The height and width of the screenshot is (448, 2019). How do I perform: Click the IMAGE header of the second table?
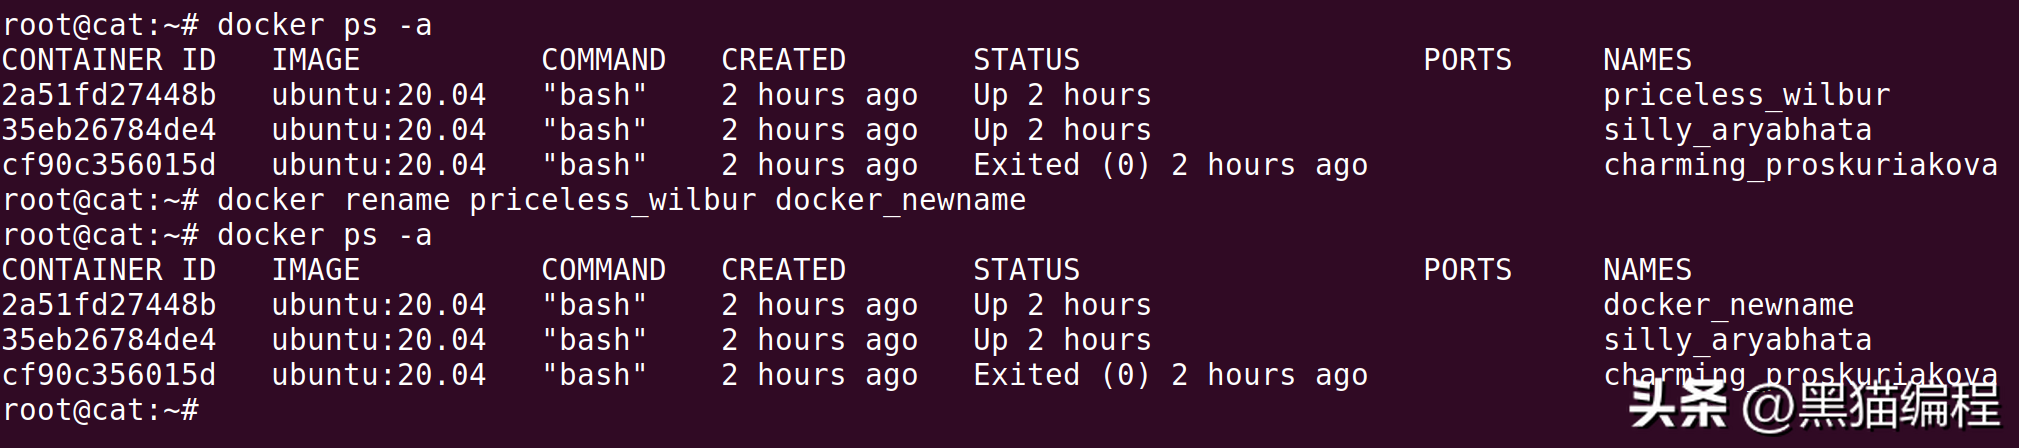(x=315, y=270)
